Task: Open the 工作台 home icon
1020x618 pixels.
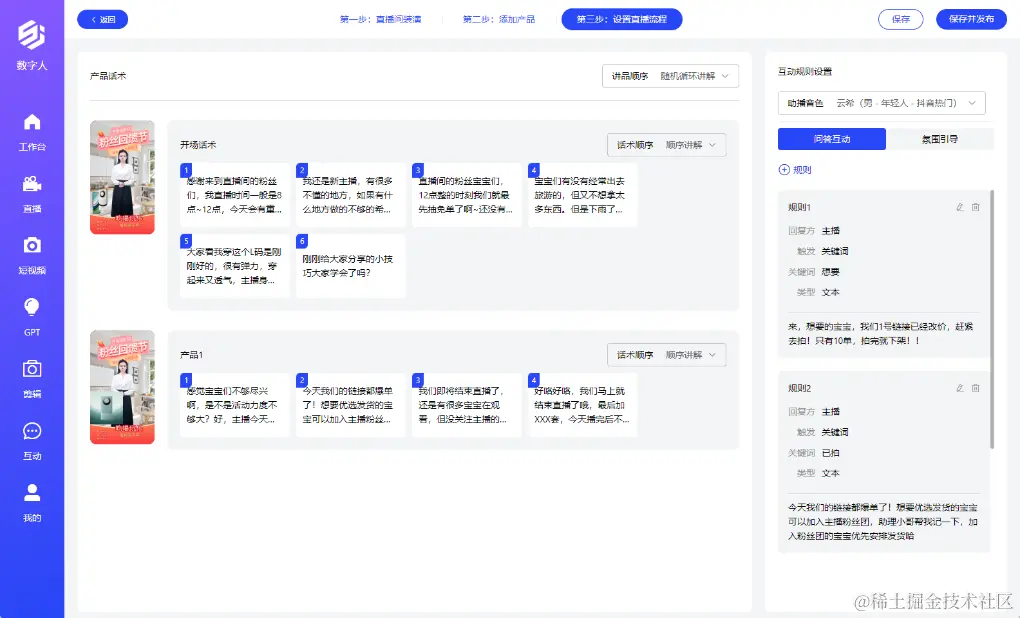Action: click(x=32, y=122)
